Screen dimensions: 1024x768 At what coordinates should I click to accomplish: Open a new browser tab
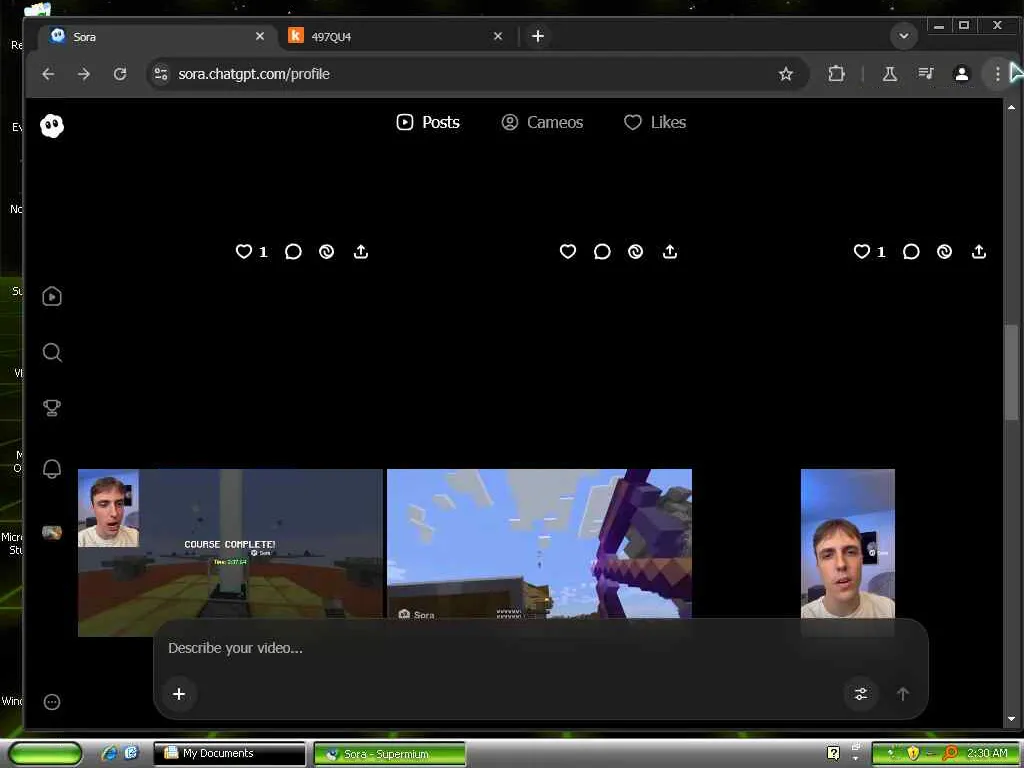pos(537,36)
